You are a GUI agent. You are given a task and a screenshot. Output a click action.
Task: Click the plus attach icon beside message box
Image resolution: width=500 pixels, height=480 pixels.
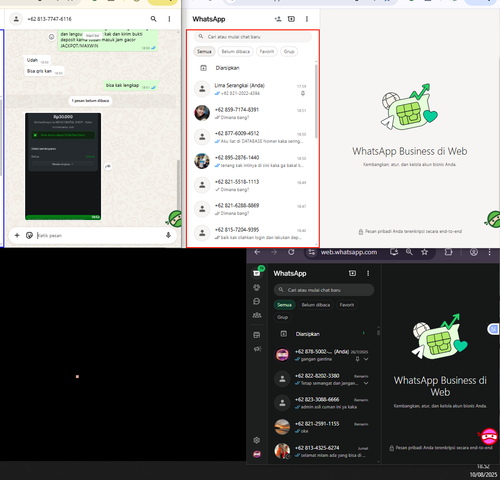[x=17, y=235]
